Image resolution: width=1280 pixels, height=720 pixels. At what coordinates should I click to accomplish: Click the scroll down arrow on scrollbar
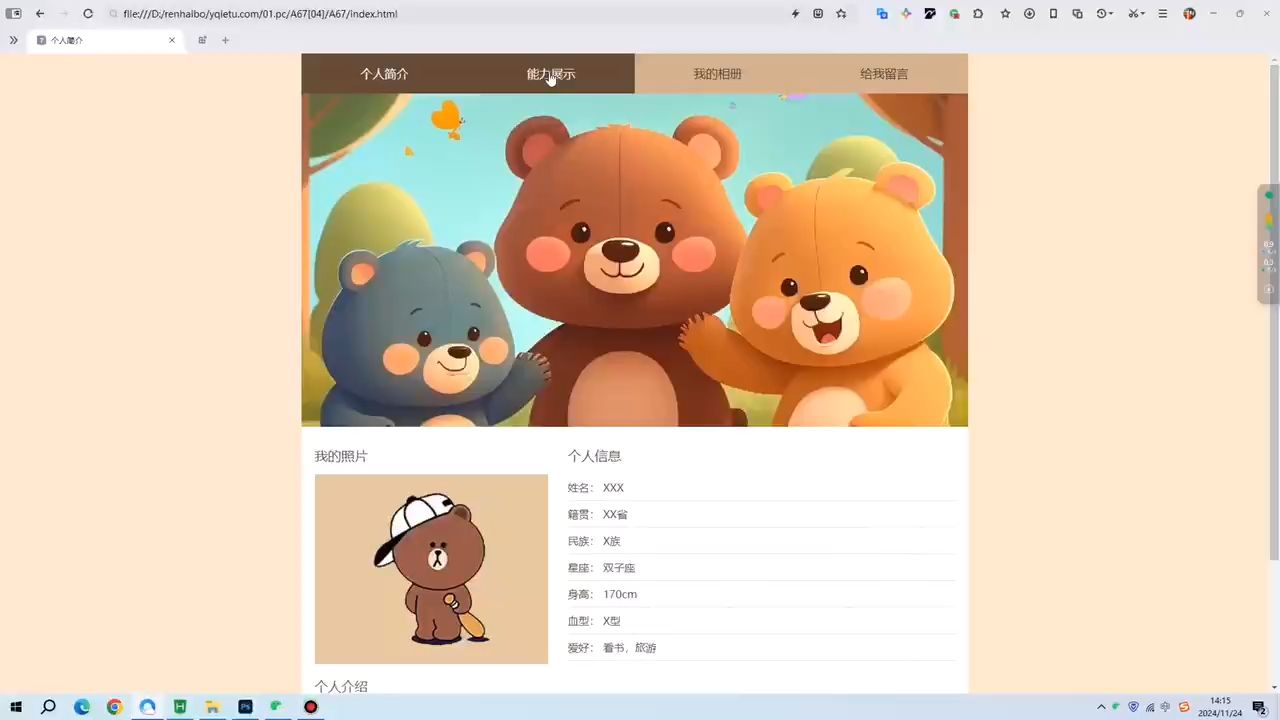[1274, 687]
